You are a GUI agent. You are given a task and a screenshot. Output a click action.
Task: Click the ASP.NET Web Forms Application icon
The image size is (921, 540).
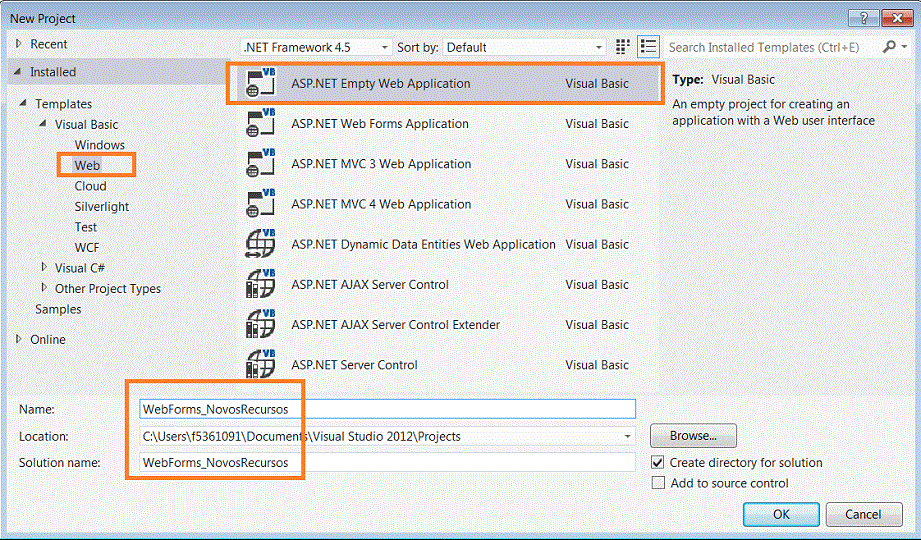[x=261, y=123]
